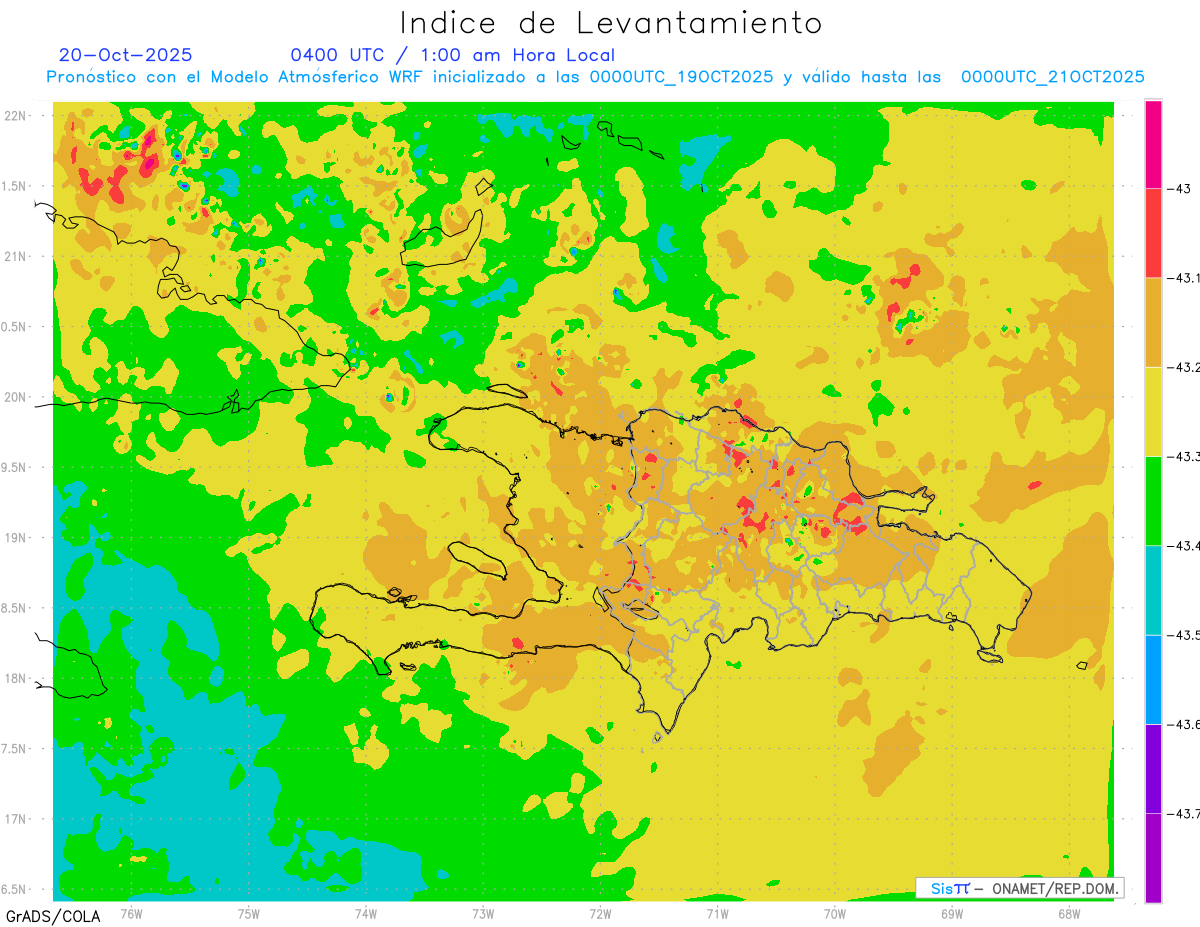Click the bottom violet swatch in the legend
The width and height of the screenshot is (1200, 927).
click(1153, 857)
